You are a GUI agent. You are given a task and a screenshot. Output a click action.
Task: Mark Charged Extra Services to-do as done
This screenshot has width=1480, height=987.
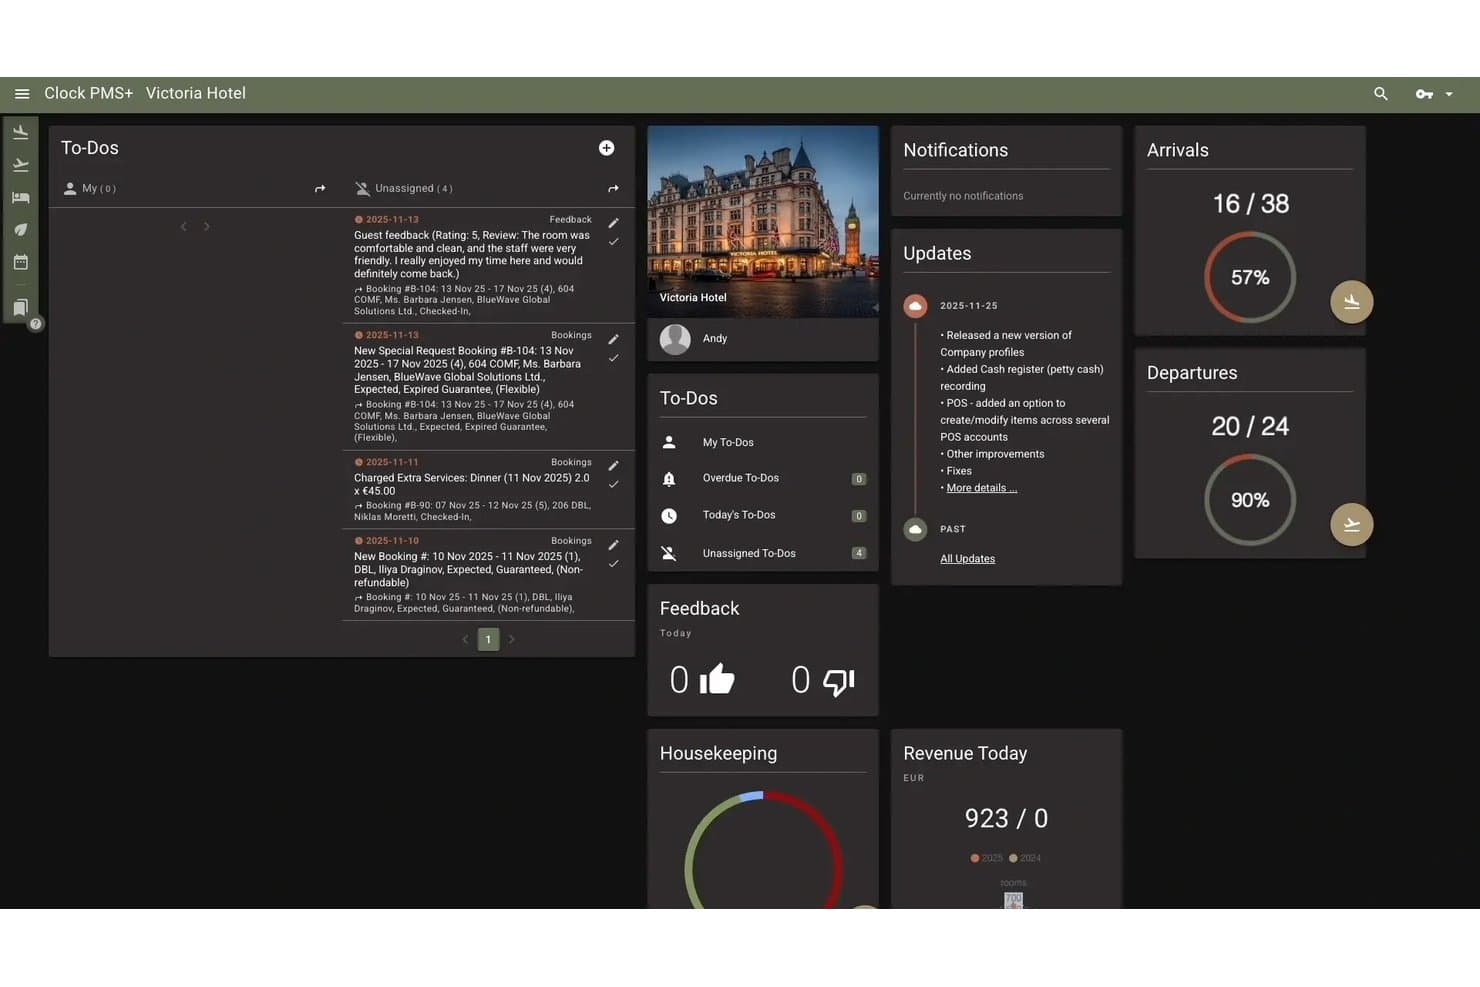[x=614, y=484]
